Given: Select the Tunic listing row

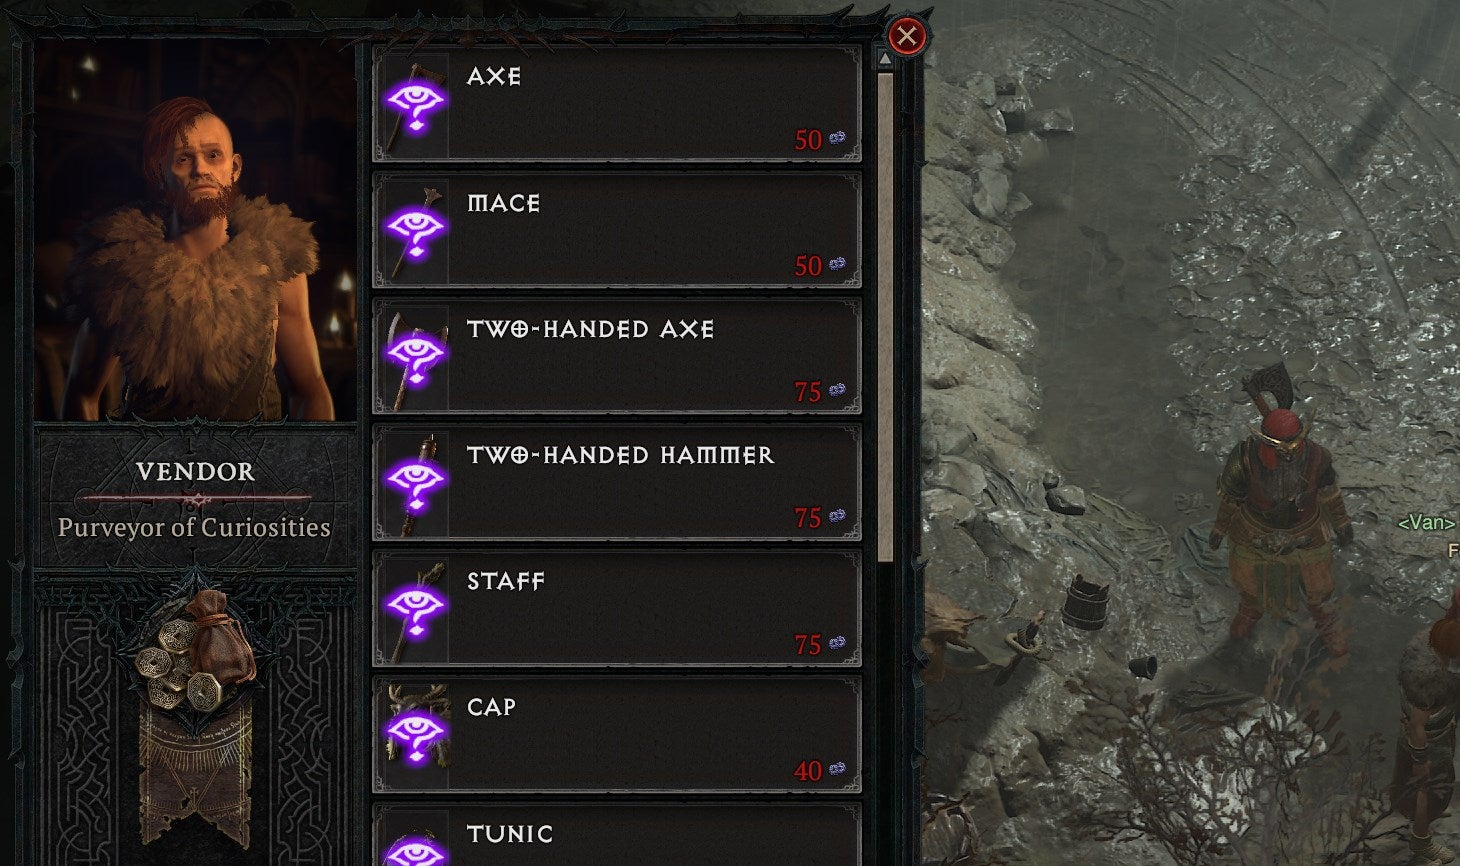Looking at the screenshot, I should coord(617,836).
